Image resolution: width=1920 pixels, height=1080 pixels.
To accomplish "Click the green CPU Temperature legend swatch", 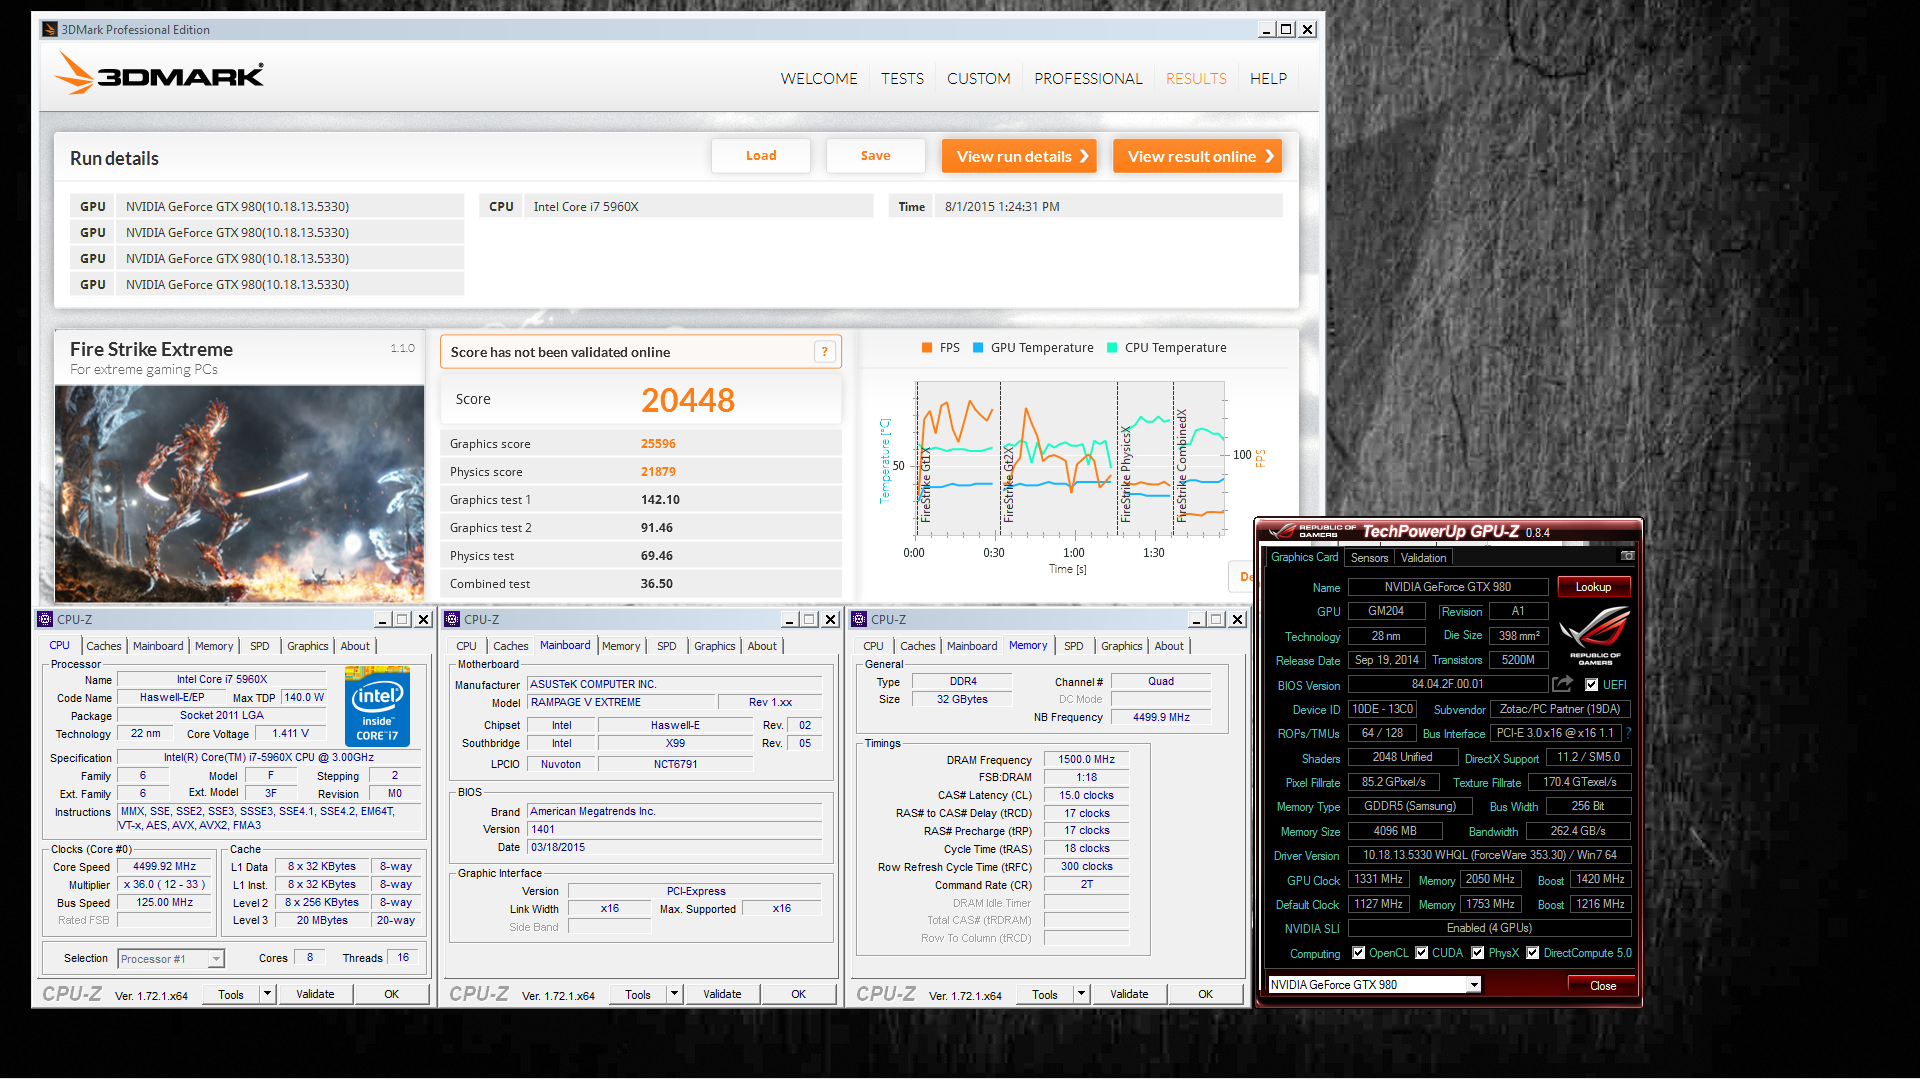I will [x=1112, y=348].
